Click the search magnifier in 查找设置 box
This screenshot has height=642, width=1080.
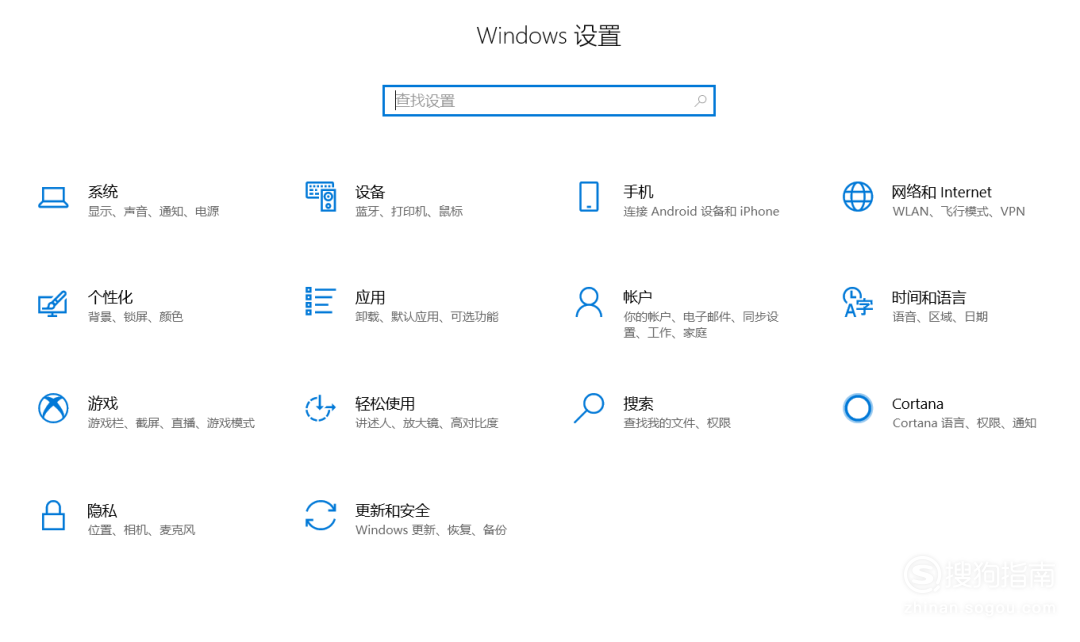pyautogui.click(x=700, y=101)
